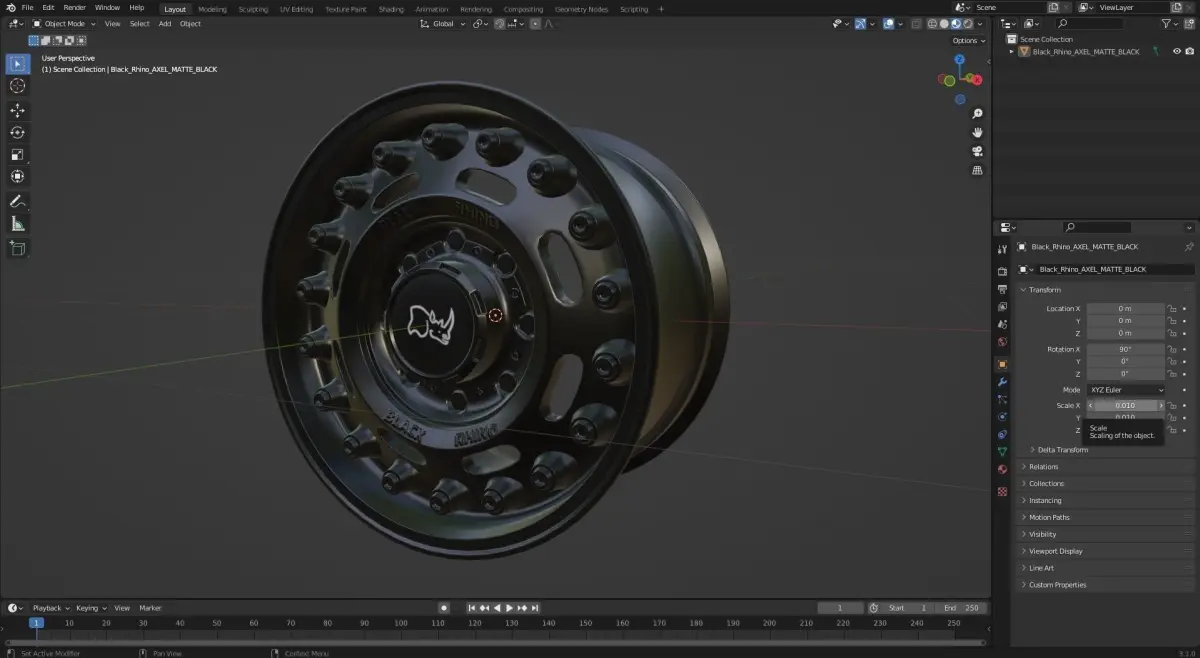Image resolution: width=1200 pixels, height=658 pixels.
Task: Open the viewport Options dropdown
Action: coord(968,40)
